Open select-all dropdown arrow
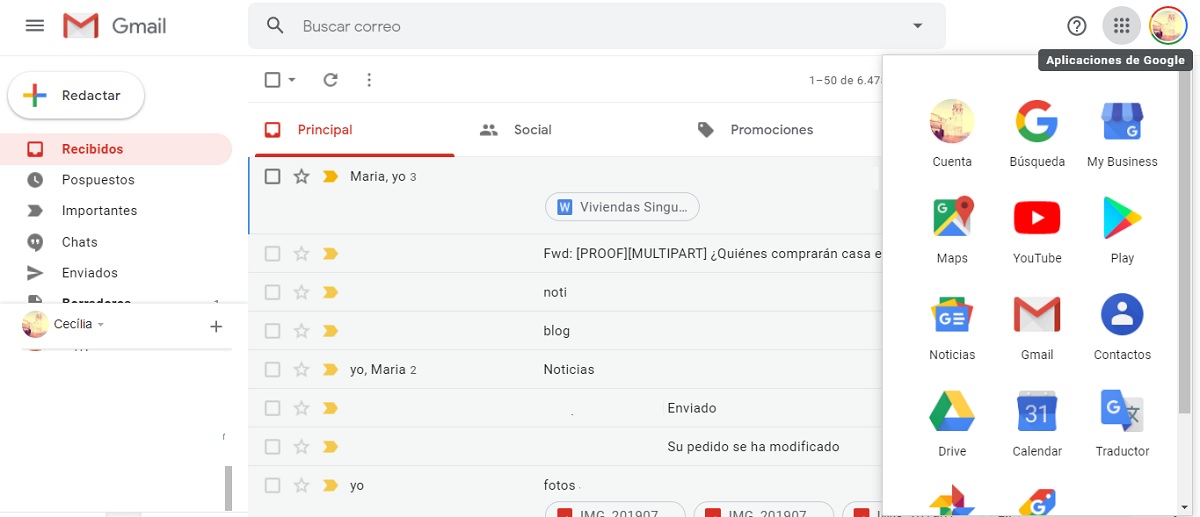Image resolution: width=1200 pixels, height=517 pixels. click(x=292, y=80)
